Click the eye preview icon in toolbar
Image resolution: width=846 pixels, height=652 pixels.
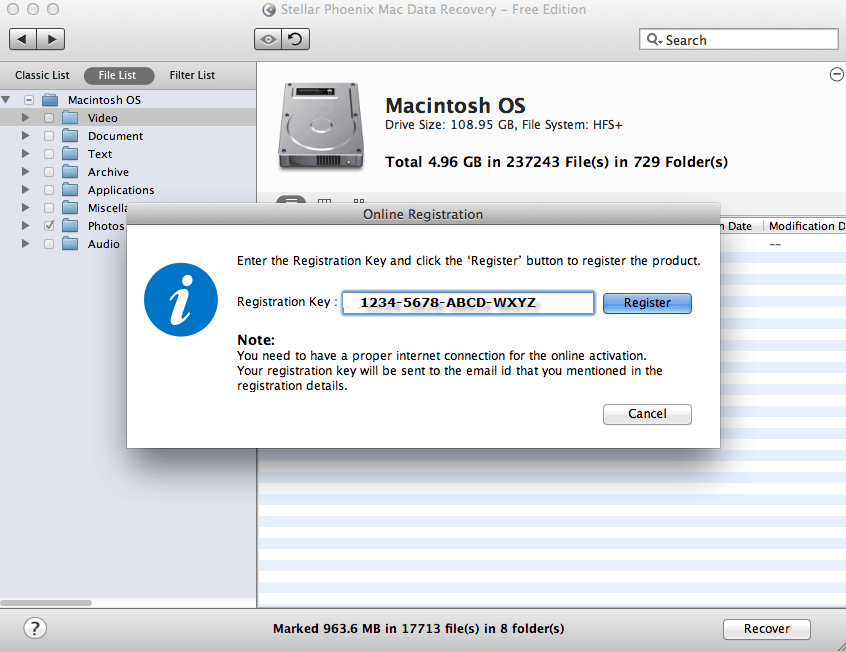pos(267,39)
